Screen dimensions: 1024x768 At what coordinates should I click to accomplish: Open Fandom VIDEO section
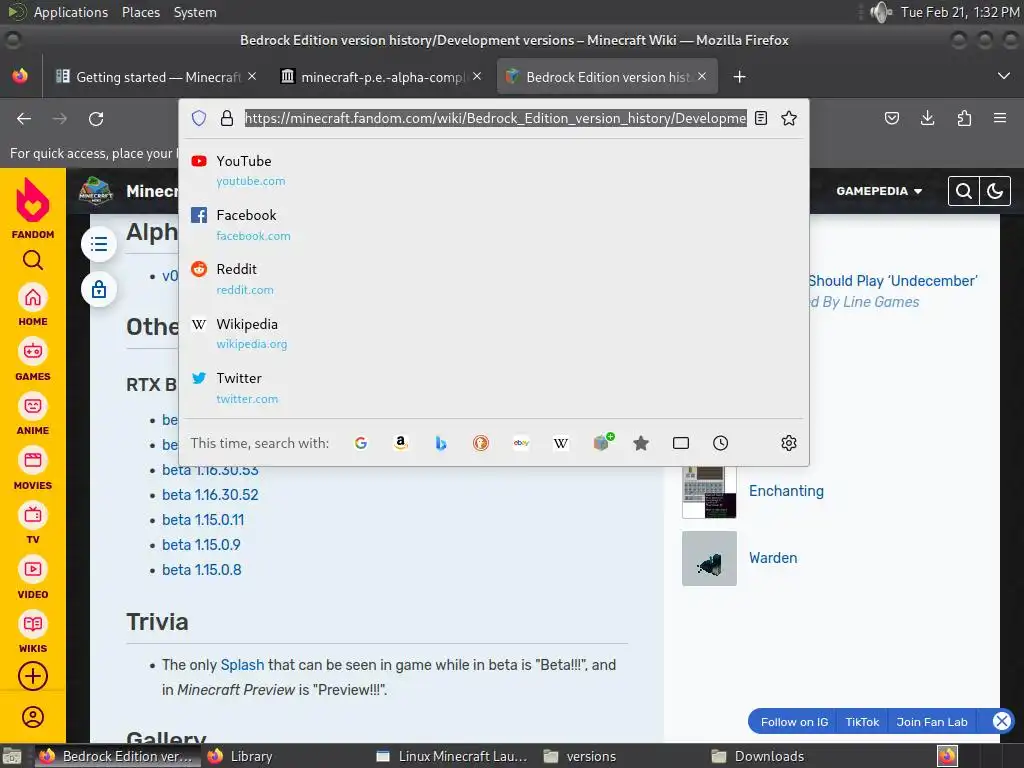coord(33,578)
